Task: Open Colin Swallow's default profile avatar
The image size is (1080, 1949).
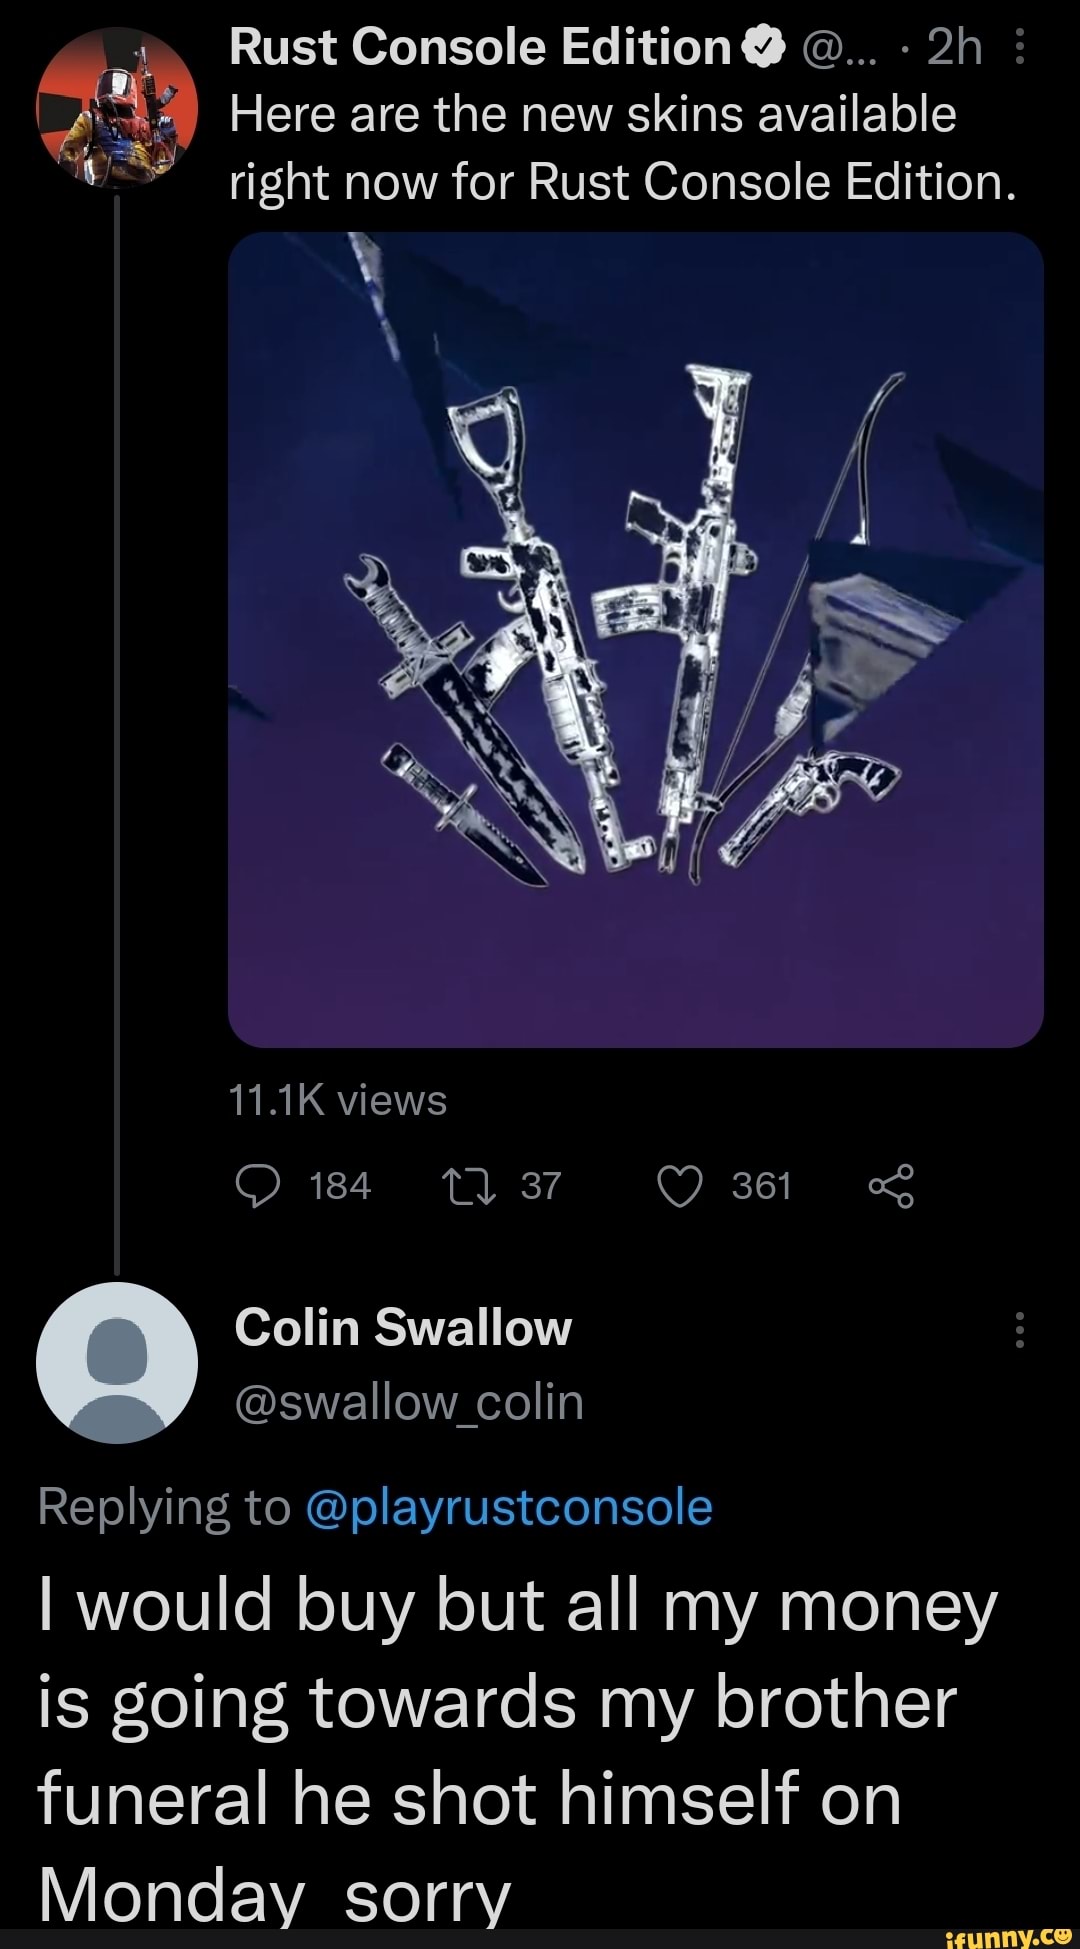Action: [116, 1363]
